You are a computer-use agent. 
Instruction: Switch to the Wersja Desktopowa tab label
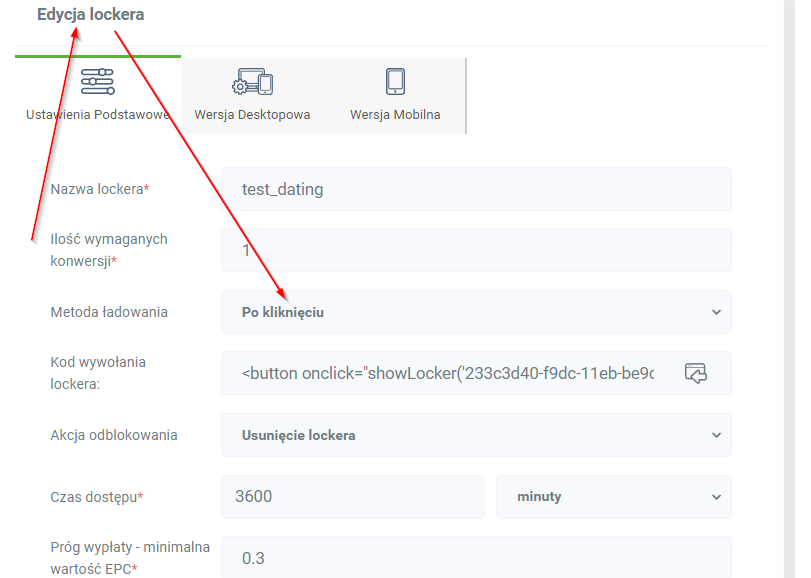252,114
